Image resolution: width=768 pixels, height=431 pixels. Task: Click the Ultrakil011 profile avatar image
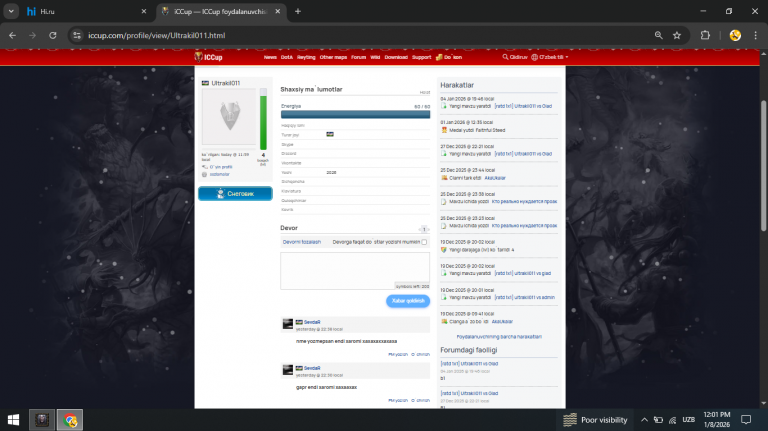tap(229, 117)
